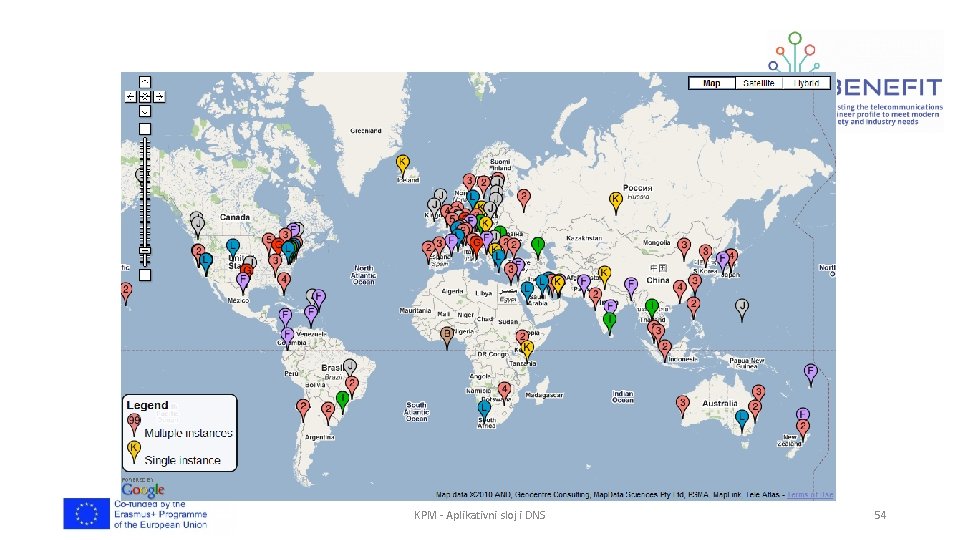The height and width of the screenshot is (540, 960).
Task: Pan the map up with the arrow button
Action: coord(144,82)
